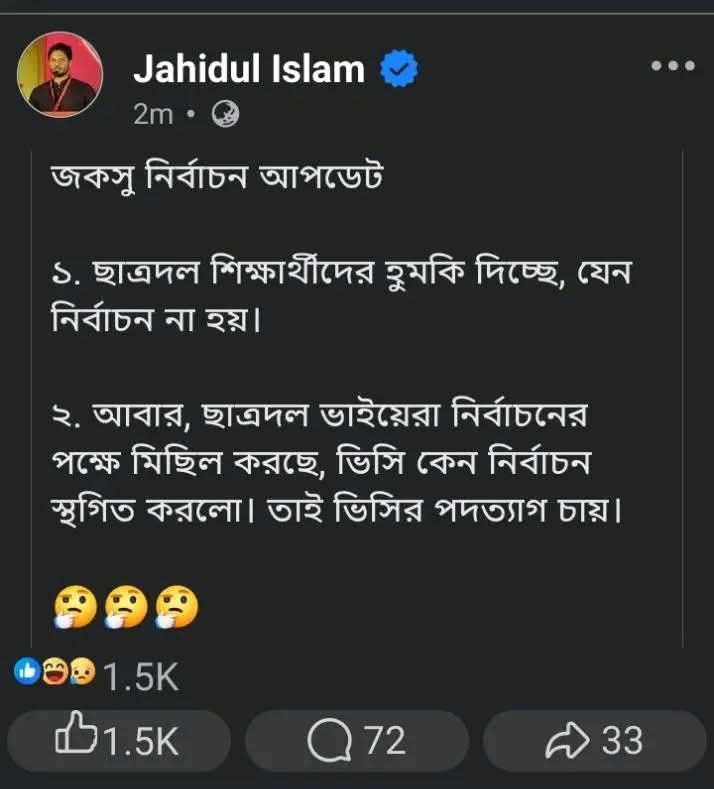
Task: Open the three-dot post options menu
Action: click(x=672, y=67)
